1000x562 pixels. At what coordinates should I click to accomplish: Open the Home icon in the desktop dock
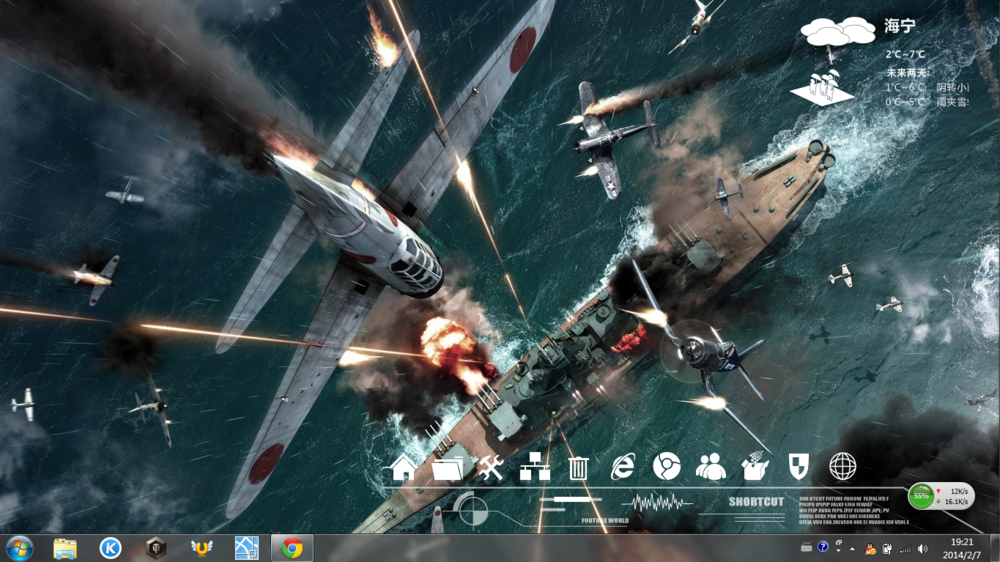(403, 467)
